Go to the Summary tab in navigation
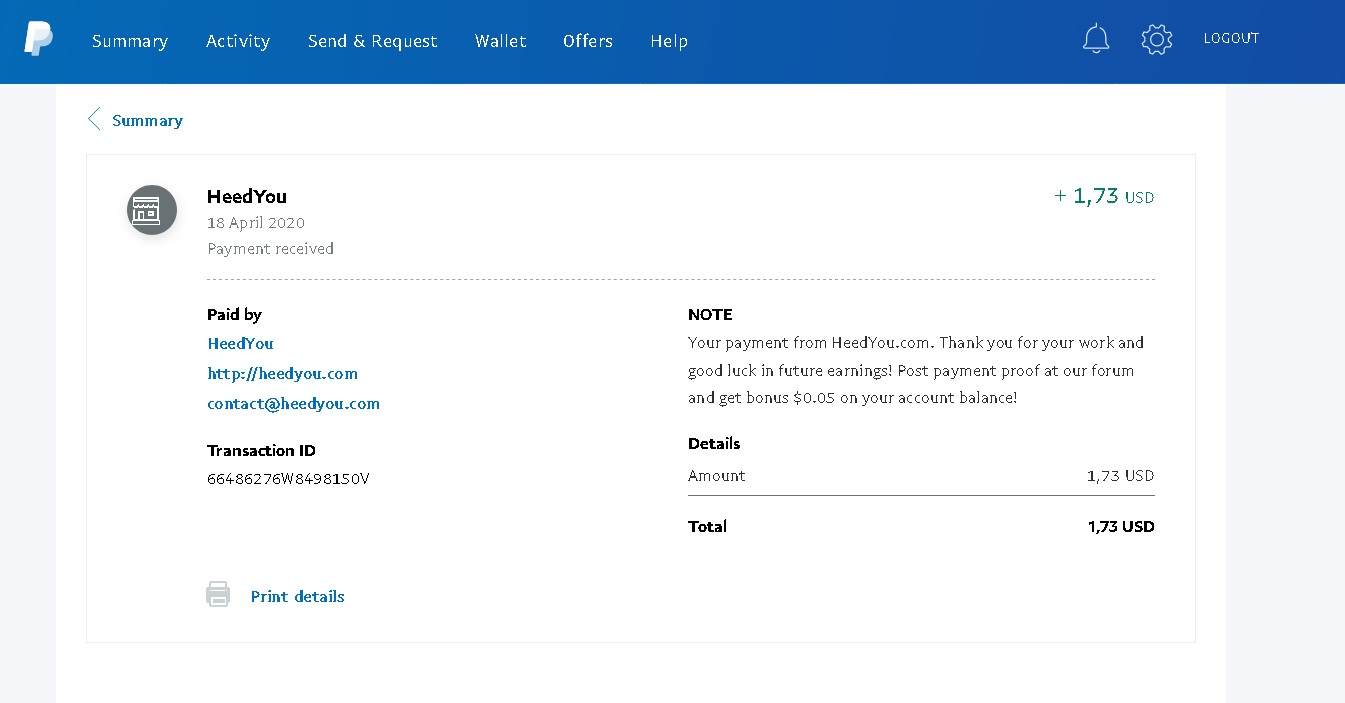The image size is (1345, 703). click(x=130, y=41)
